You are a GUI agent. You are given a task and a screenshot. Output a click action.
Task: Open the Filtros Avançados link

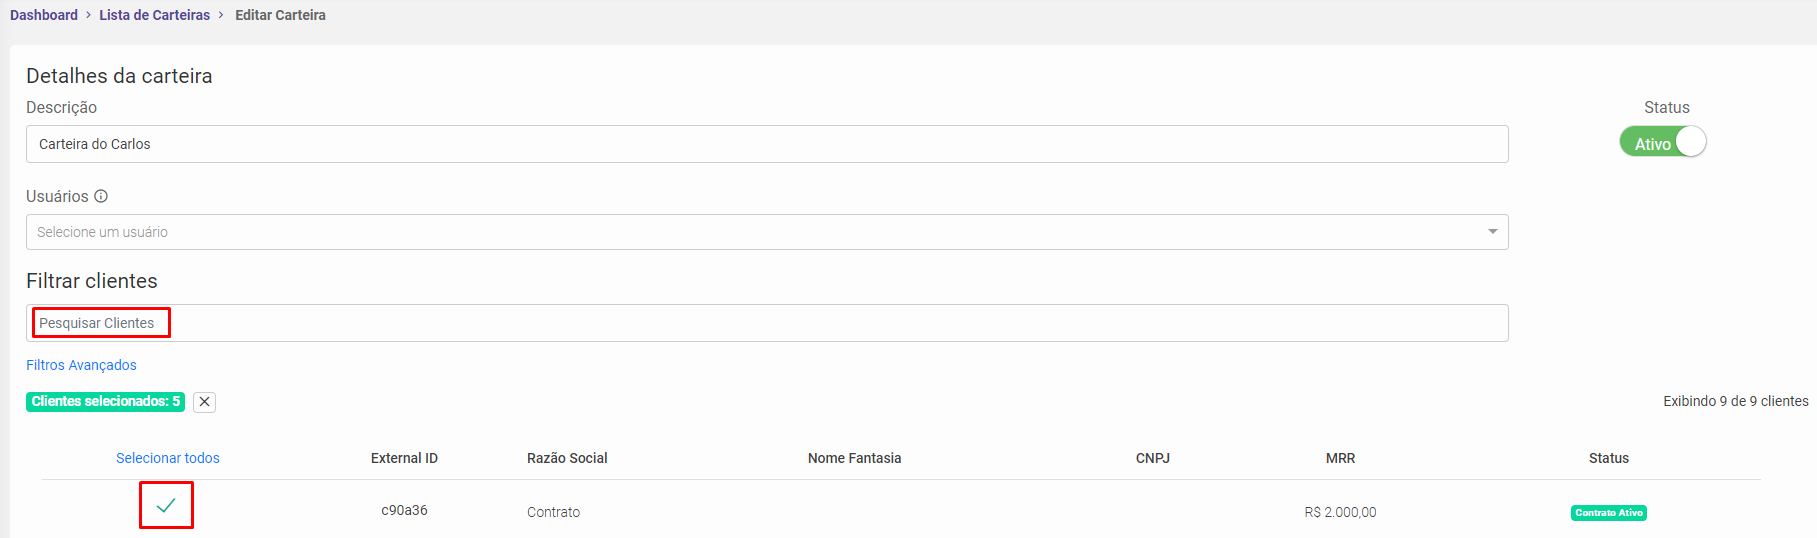click(x=81, y=365)
